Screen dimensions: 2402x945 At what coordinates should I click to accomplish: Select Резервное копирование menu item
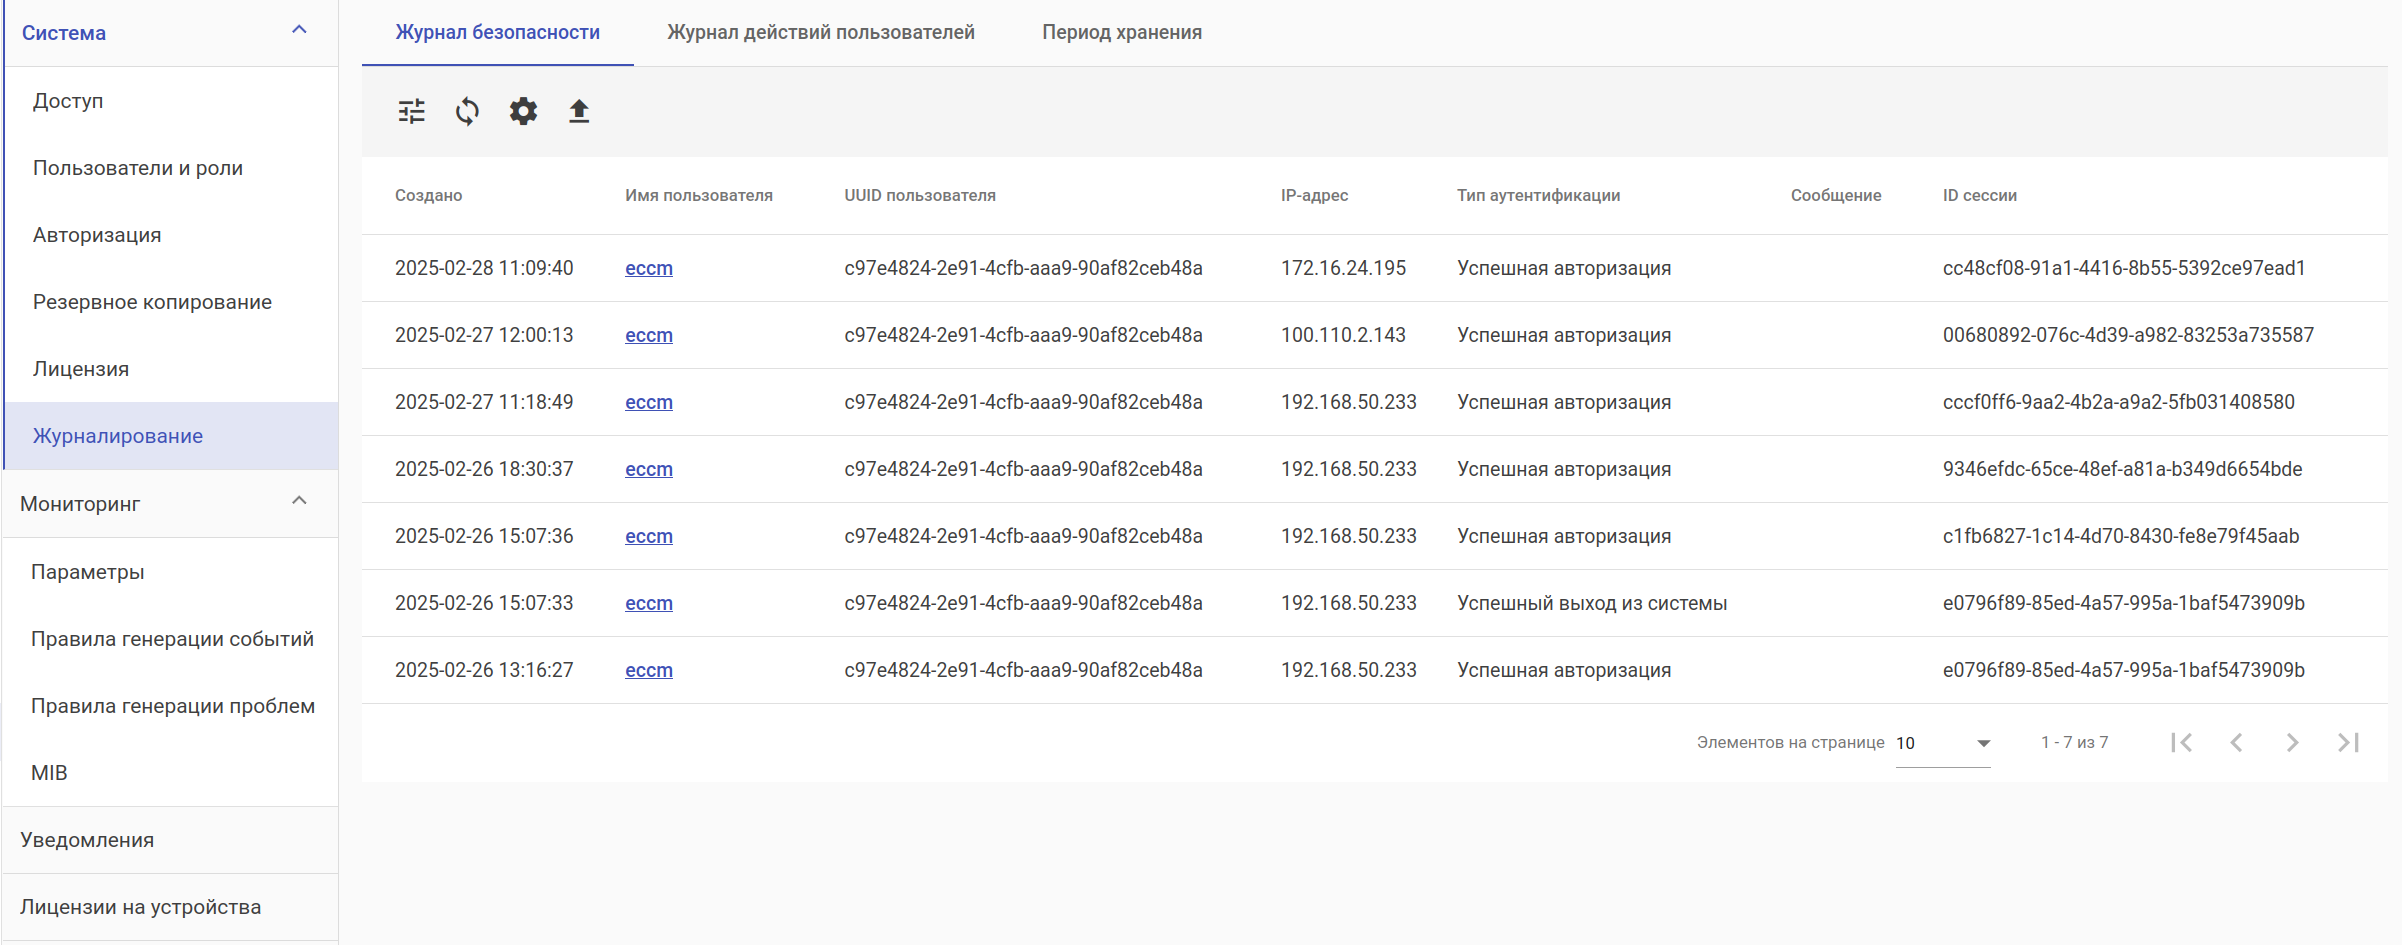click(152, 302)
